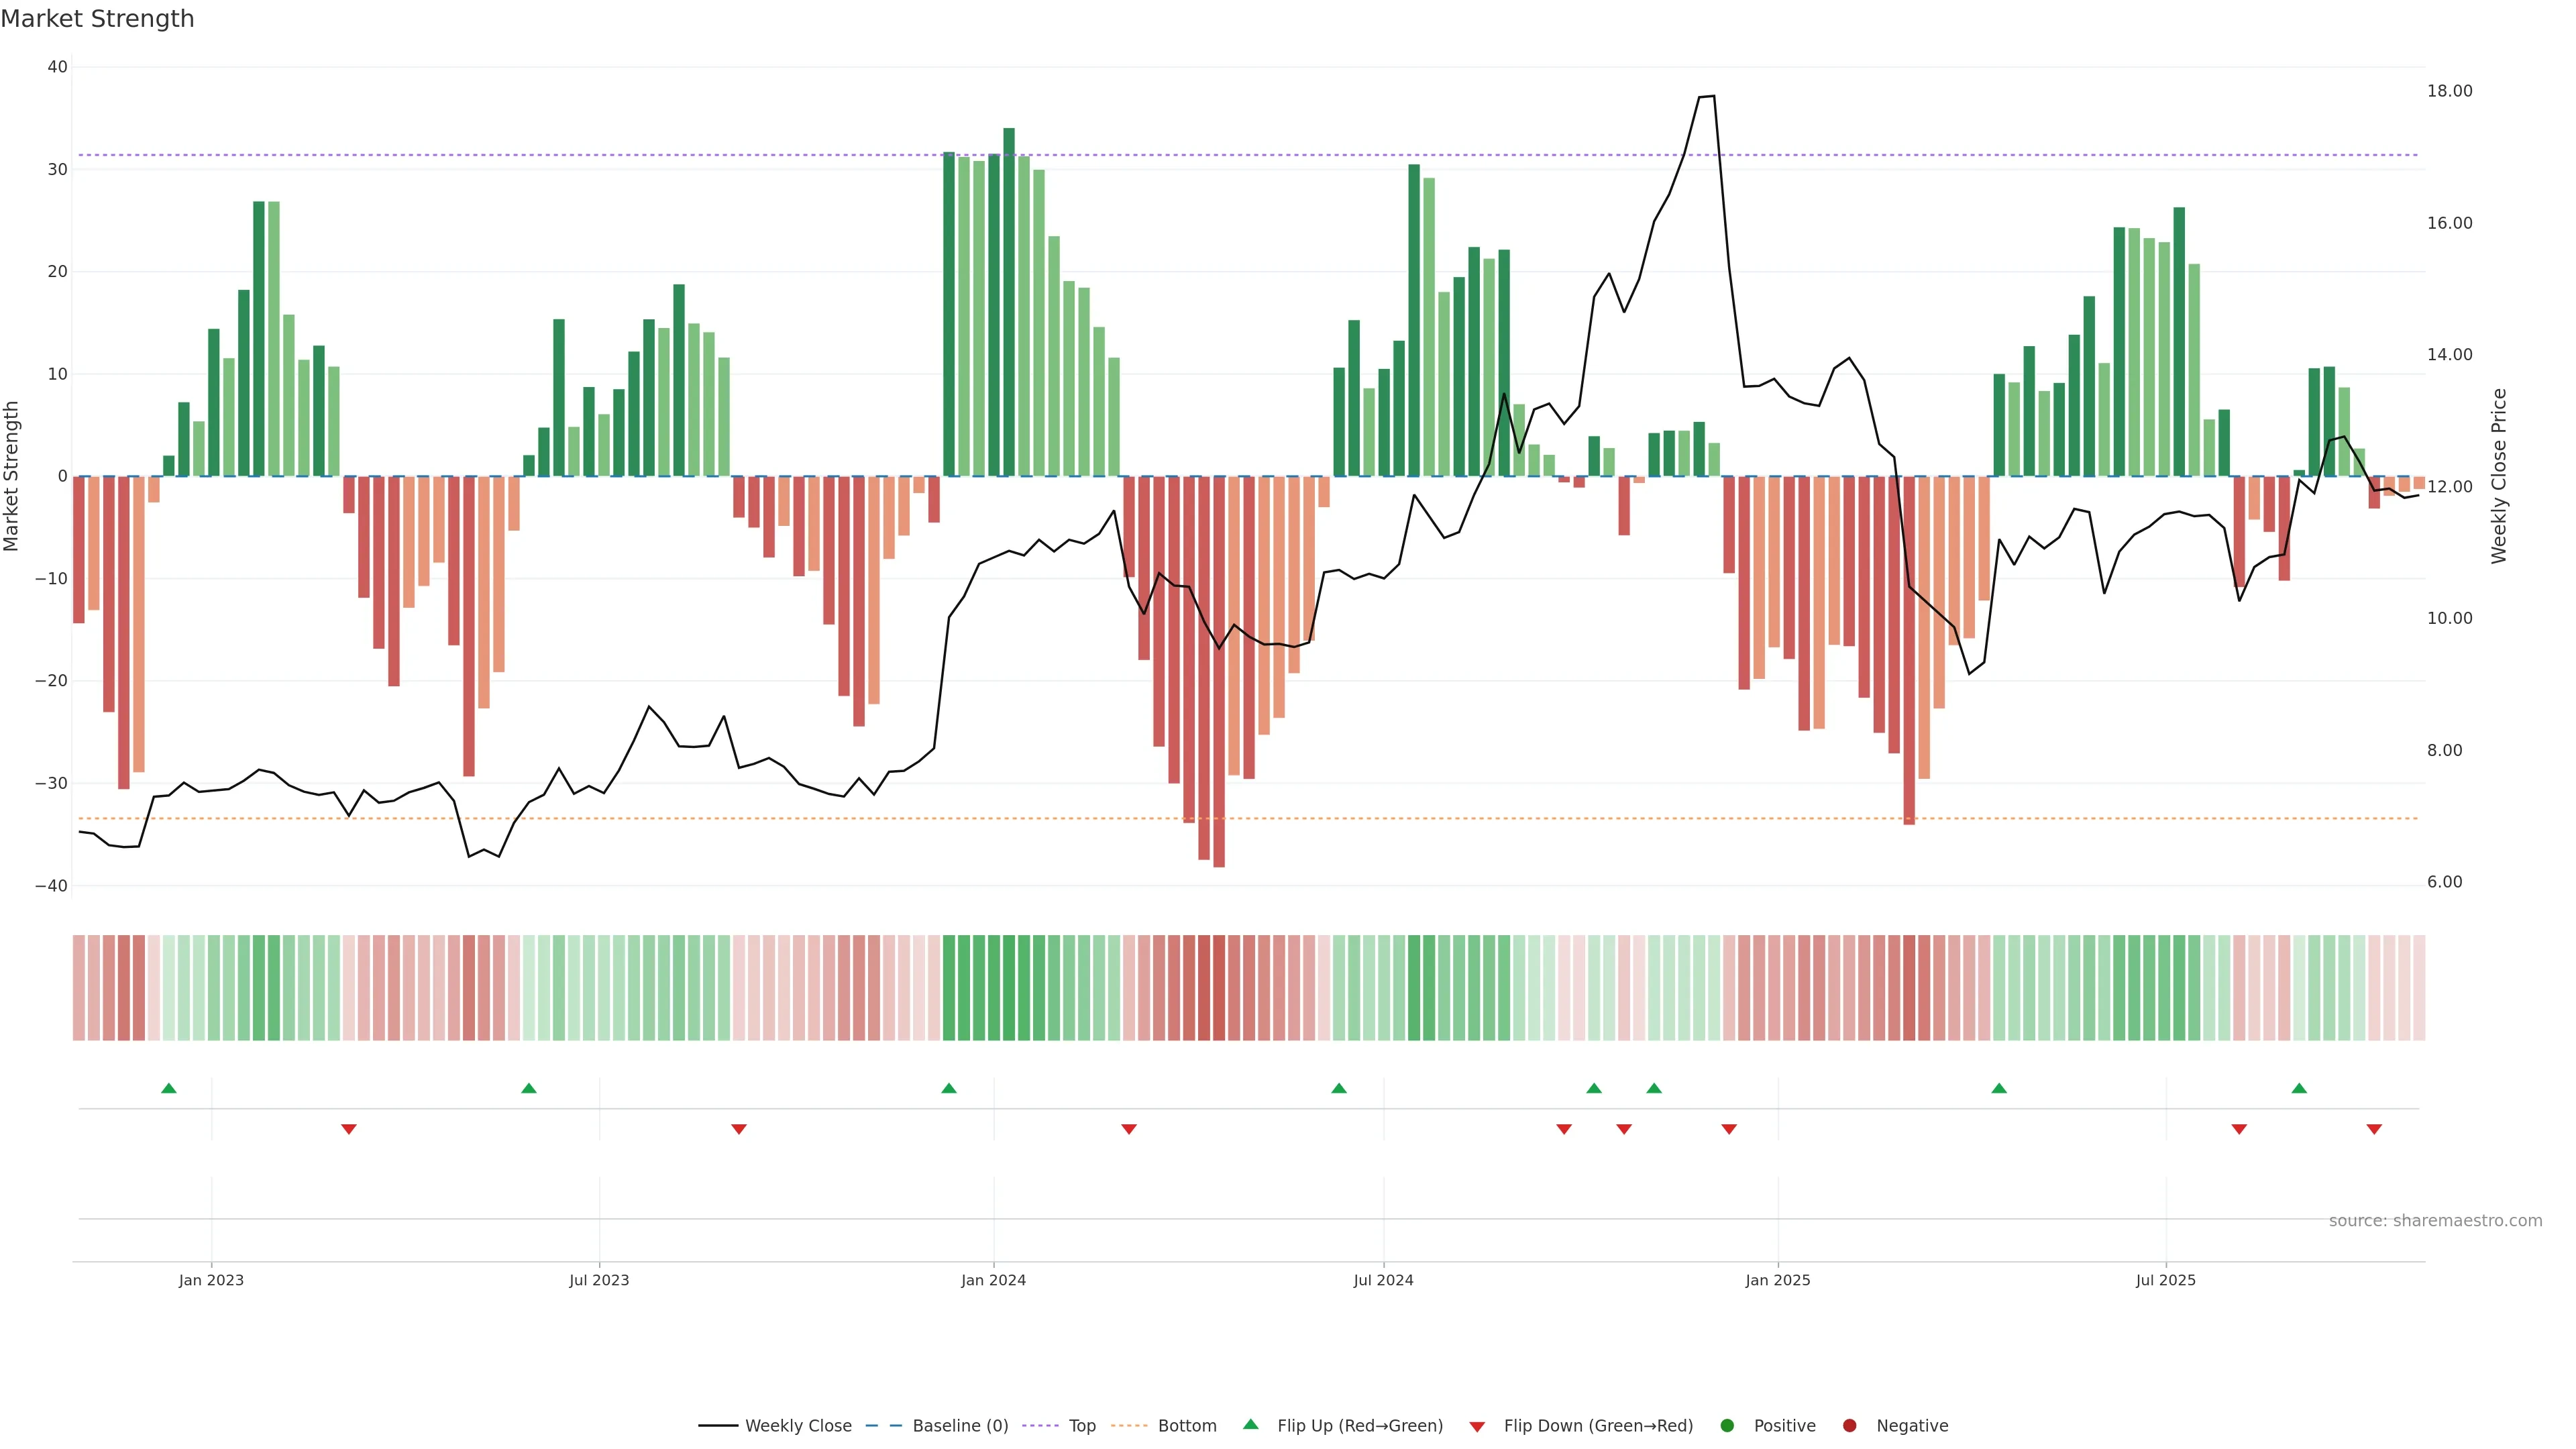Click the flip-down triangle after Jul 2023
Viewport: 2576px width, 1449px height.
click(x=739, y=1129)
